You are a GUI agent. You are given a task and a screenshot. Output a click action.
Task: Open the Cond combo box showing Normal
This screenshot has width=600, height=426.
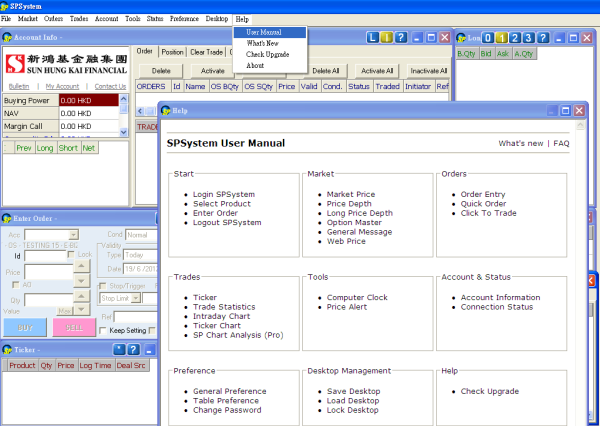point(141,235)
